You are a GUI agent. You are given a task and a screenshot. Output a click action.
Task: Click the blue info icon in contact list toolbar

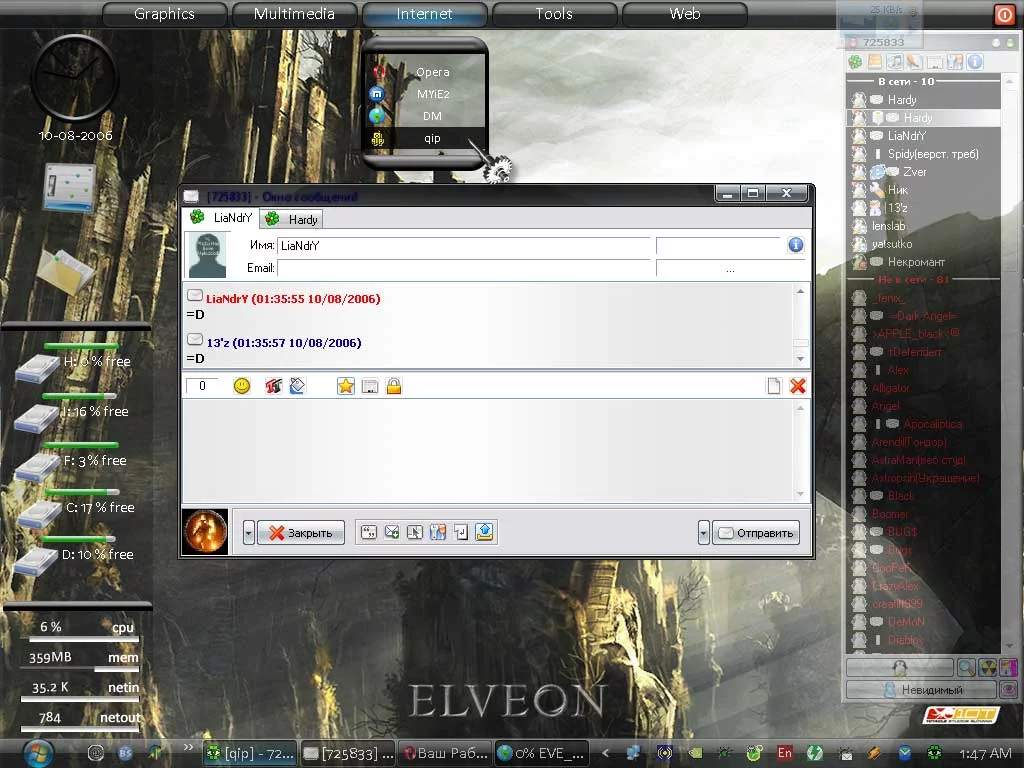click(x=975, y=62)
